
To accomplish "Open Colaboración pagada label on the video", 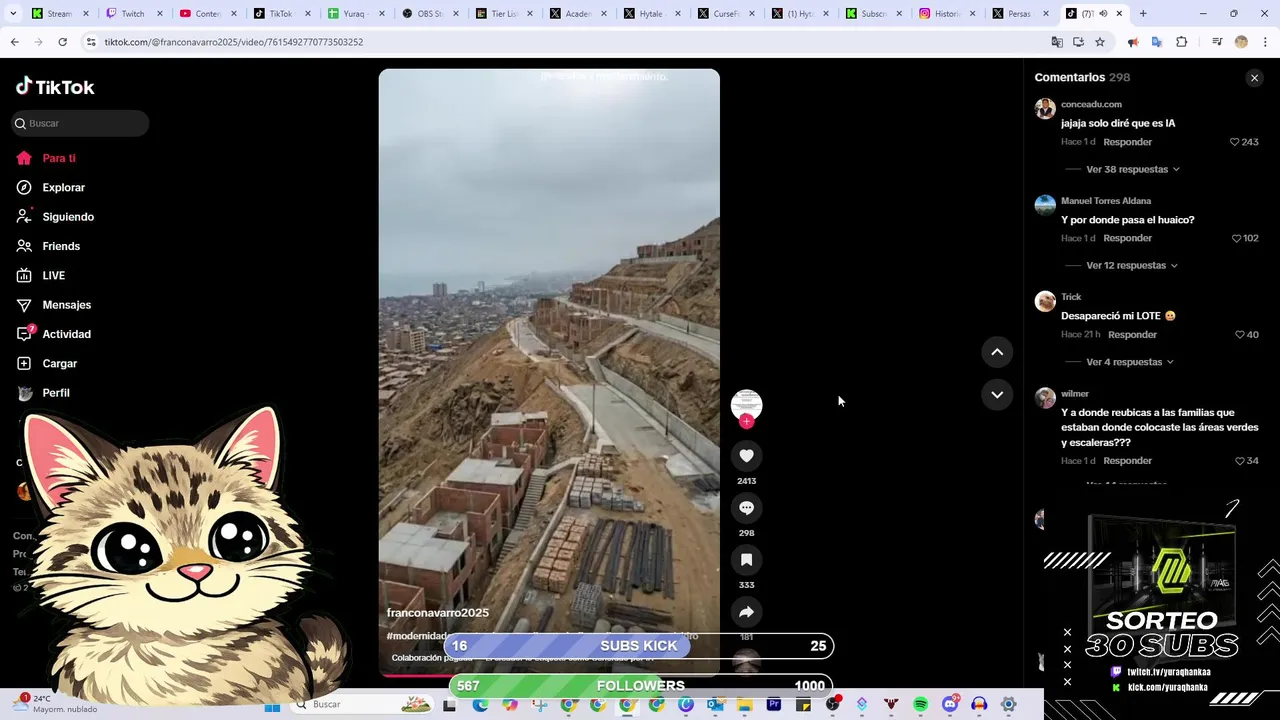I will pos(430,658).
